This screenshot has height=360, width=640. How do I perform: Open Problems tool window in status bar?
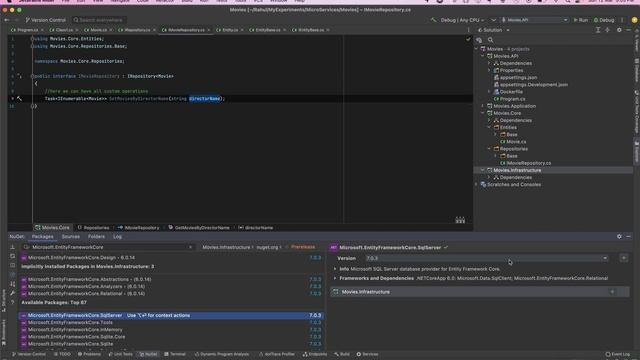pos(89,354)
